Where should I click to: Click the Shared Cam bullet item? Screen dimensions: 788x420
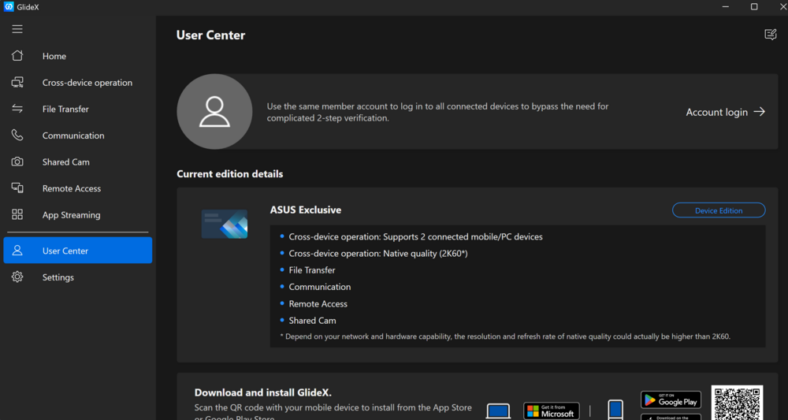click(x=312, y=321)
